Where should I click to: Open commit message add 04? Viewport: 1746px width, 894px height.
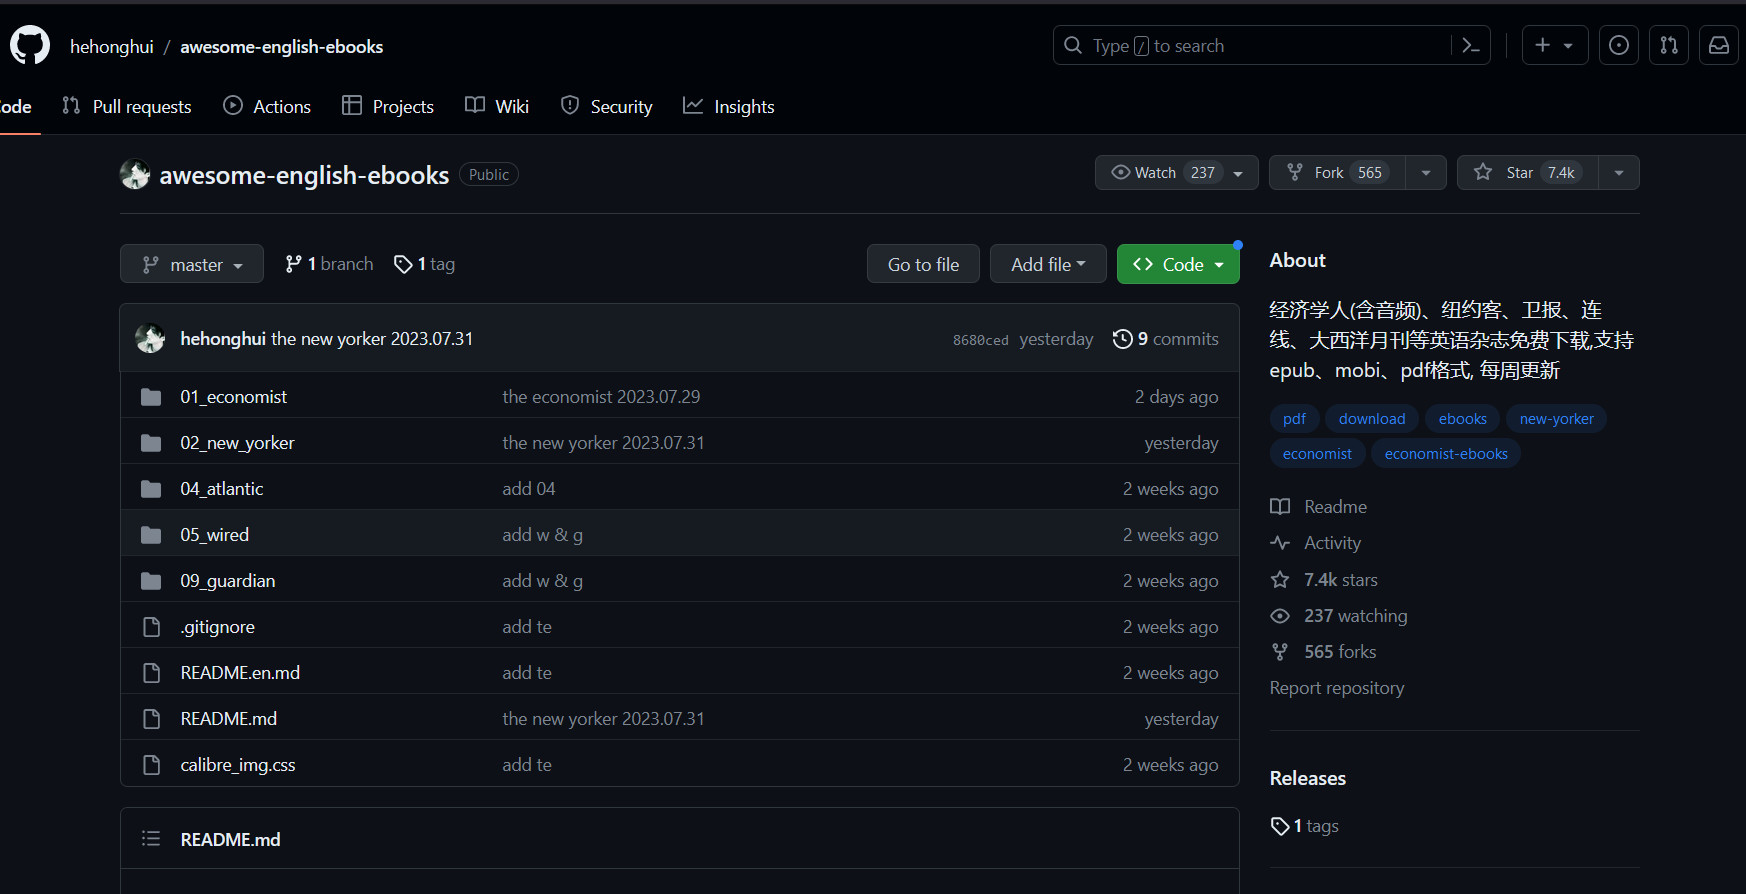(528, 489)
